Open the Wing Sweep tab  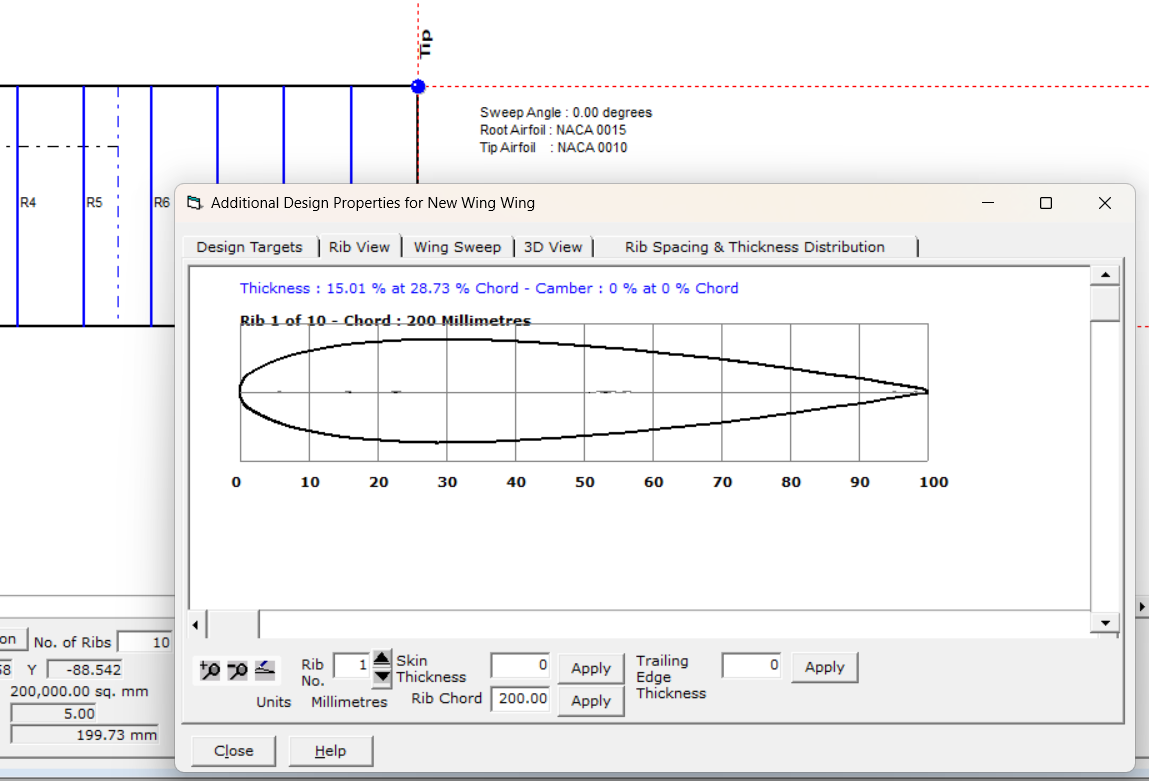(457, 247)
